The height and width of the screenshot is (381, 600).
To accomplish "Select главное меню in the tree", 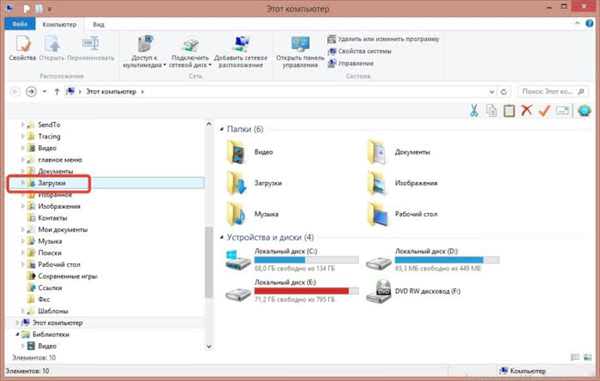I will pyautogui.click(x=60, y=160).
